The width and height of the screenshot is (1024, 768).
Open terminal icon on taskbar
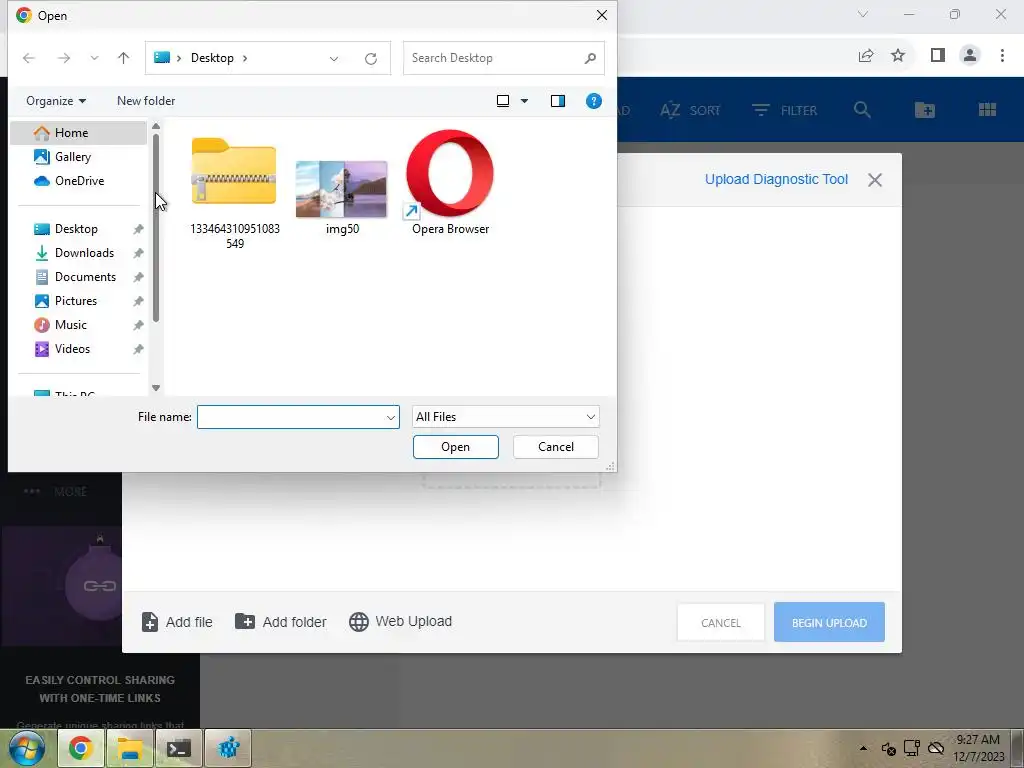[x=179, y=748]
